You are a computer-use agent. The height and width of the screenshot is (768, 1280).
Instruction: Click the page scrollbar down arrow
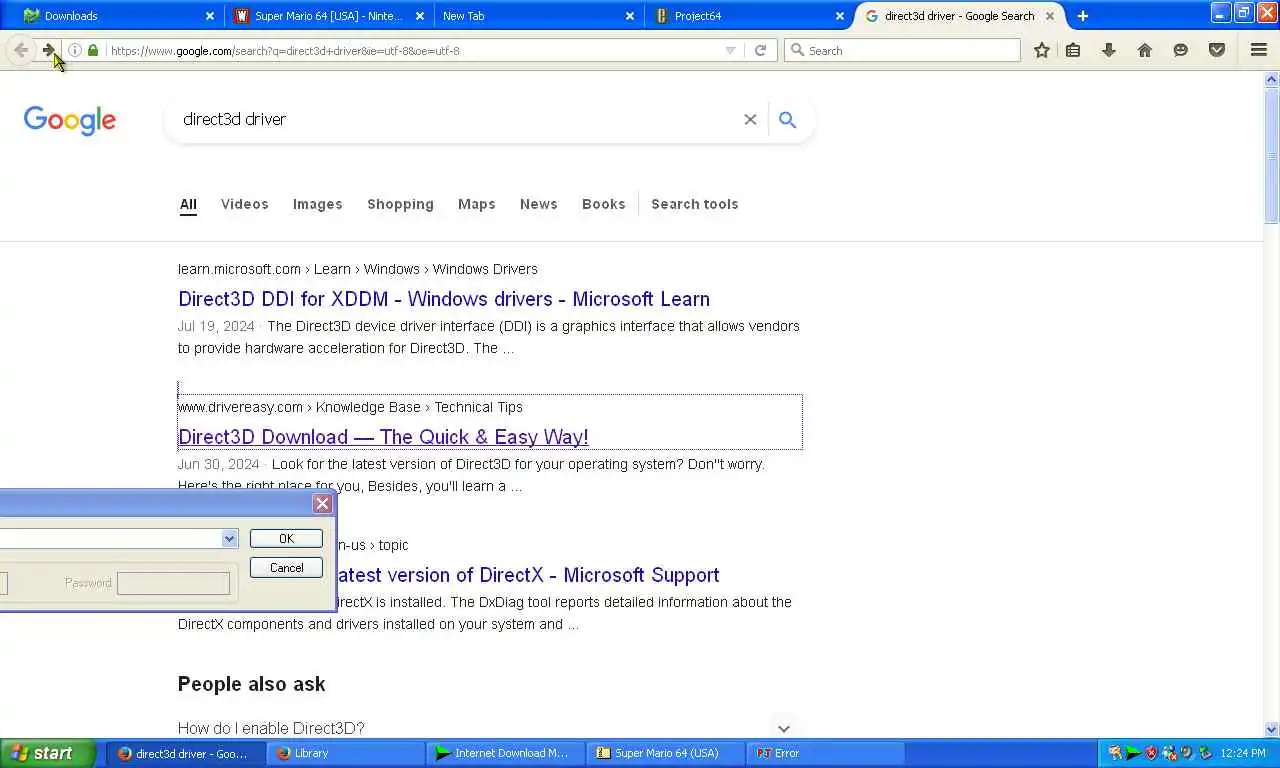click(1272, 730)
